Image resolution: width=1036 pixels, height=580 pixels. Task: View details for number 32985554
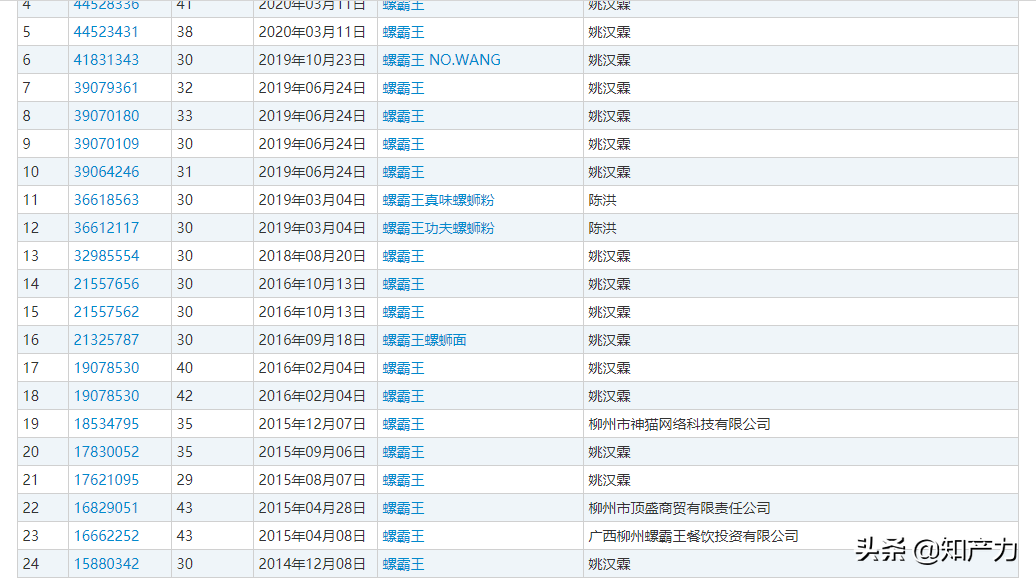coord(106,256)
